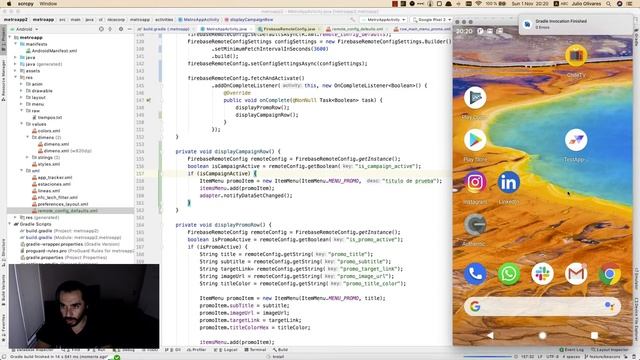Collapse the manifests folder
The image size is (640, 360).
pyautogui.click(x=16, y=44)
